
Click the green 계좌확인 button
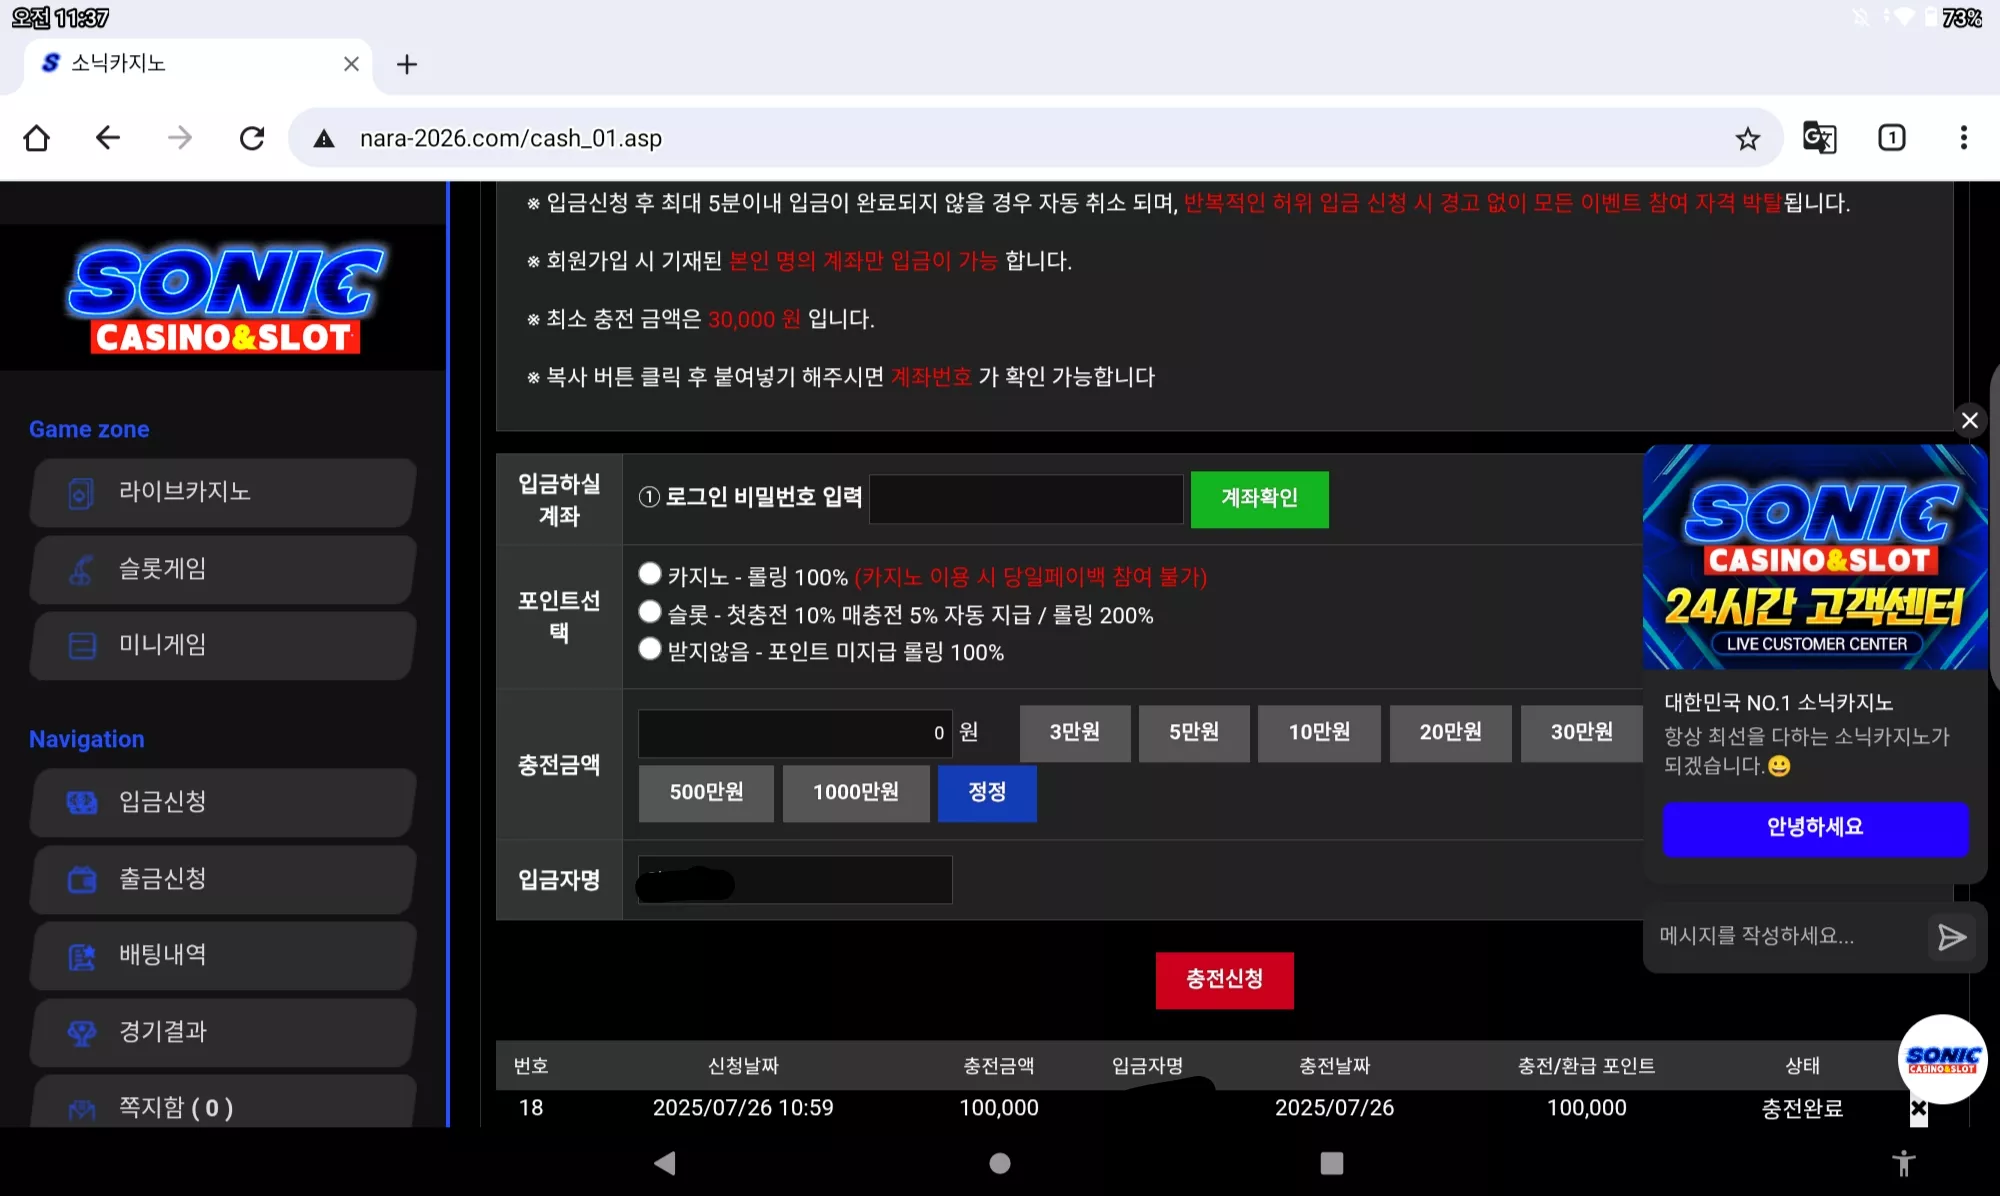click(x=1259, y=498)
